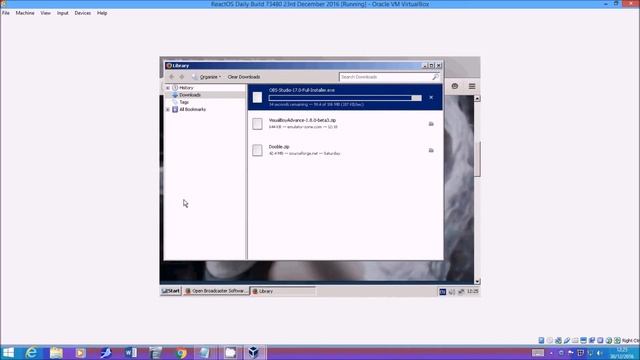The height and width of the screenshot is (360, 640).
Task: Show hidden host tray icons arrow
Action: coord(551,353)
